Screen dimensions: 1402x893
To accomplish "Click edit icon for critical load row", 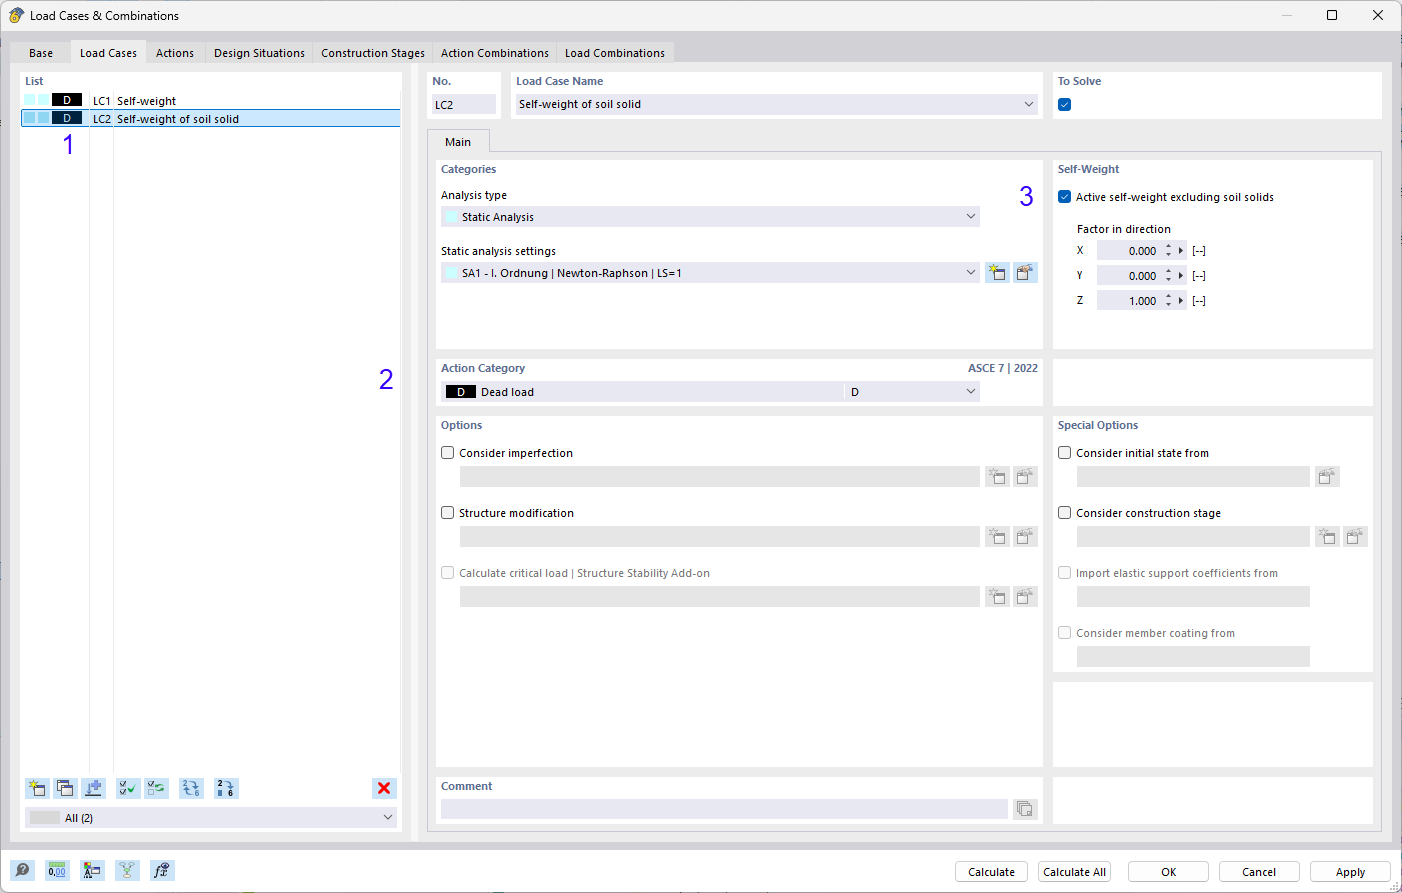I will [x=1025, y=597].
